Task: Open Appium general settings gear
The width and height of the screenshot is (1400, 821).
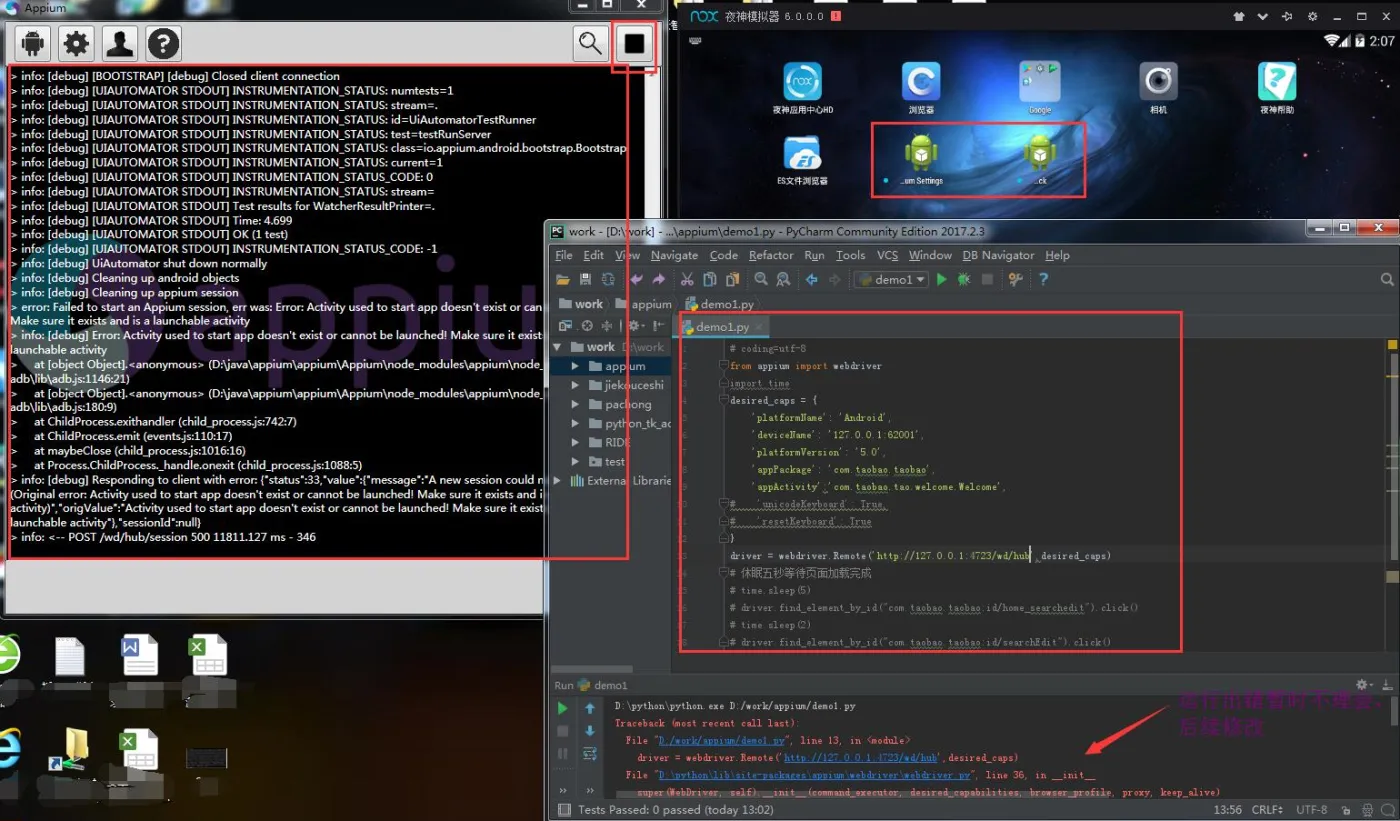Action: click(x=76, y=43)
